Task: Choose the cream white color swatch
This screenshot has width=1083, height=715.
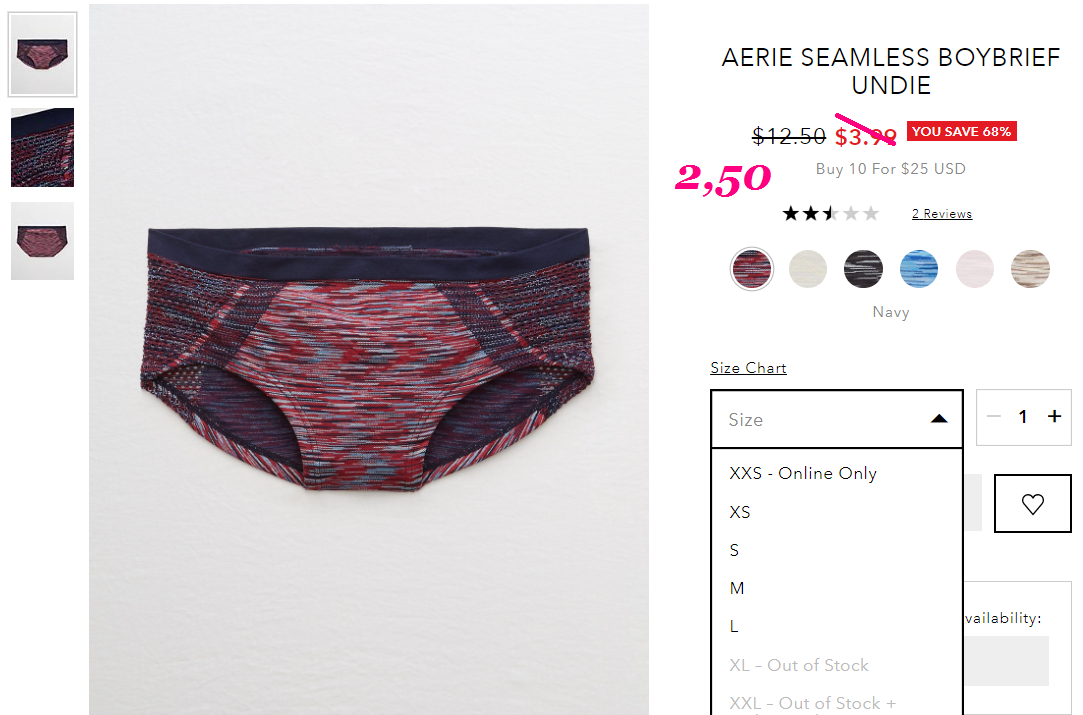Action: pos(807,269)
